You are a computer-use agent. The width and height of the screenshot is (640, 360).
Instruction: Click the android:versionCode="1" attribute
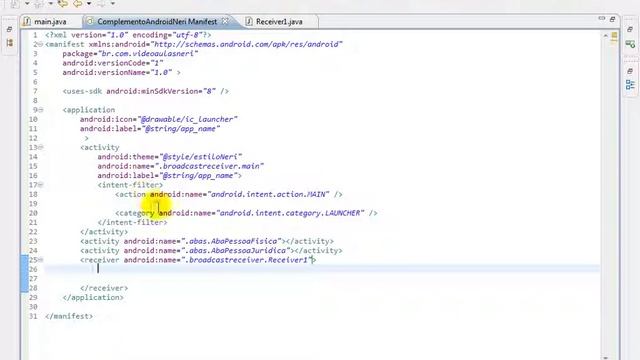(113, 63)
